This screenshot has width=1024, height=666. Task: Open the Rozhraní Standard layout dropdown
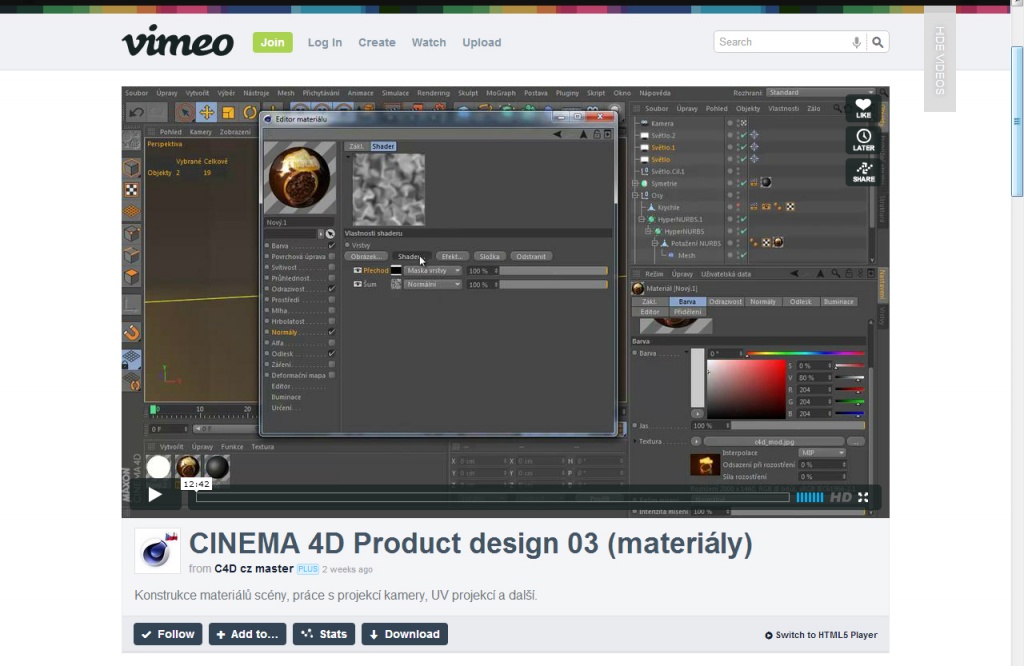click(x=821, y=93)
